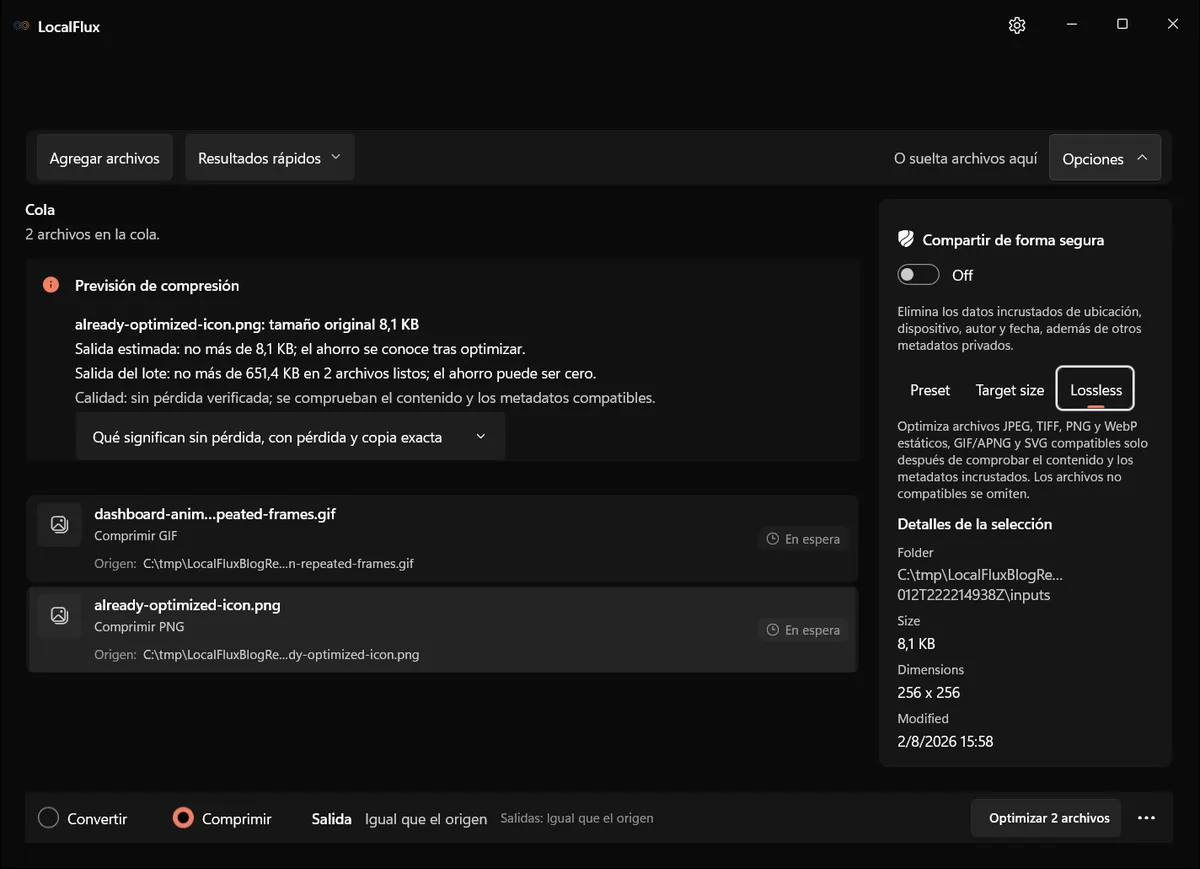Click the image icon for already-optimized-icon.png row
The width and height of the screenshot is (1200, 869).
pos(59,615)
